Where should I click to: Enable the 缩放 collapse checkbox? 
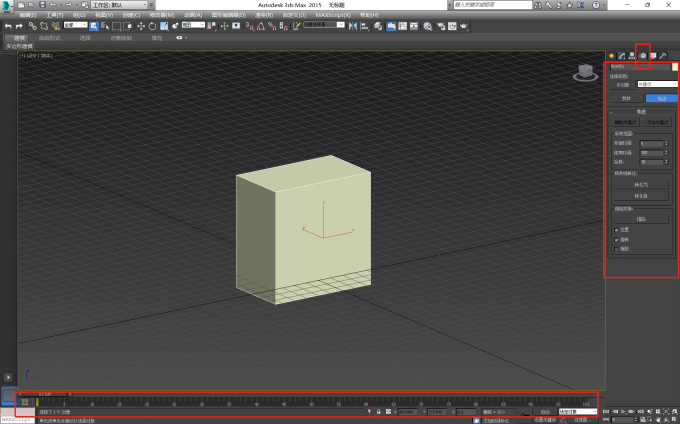[616, 249]
